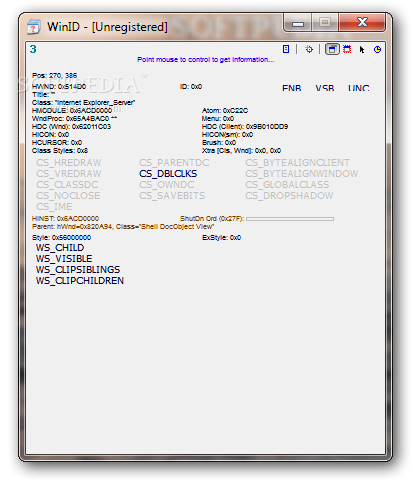The width and height of the screenshot is (413, 482).
Task: Click the Atom: 0xC22C value
Action: pos(225,111)
